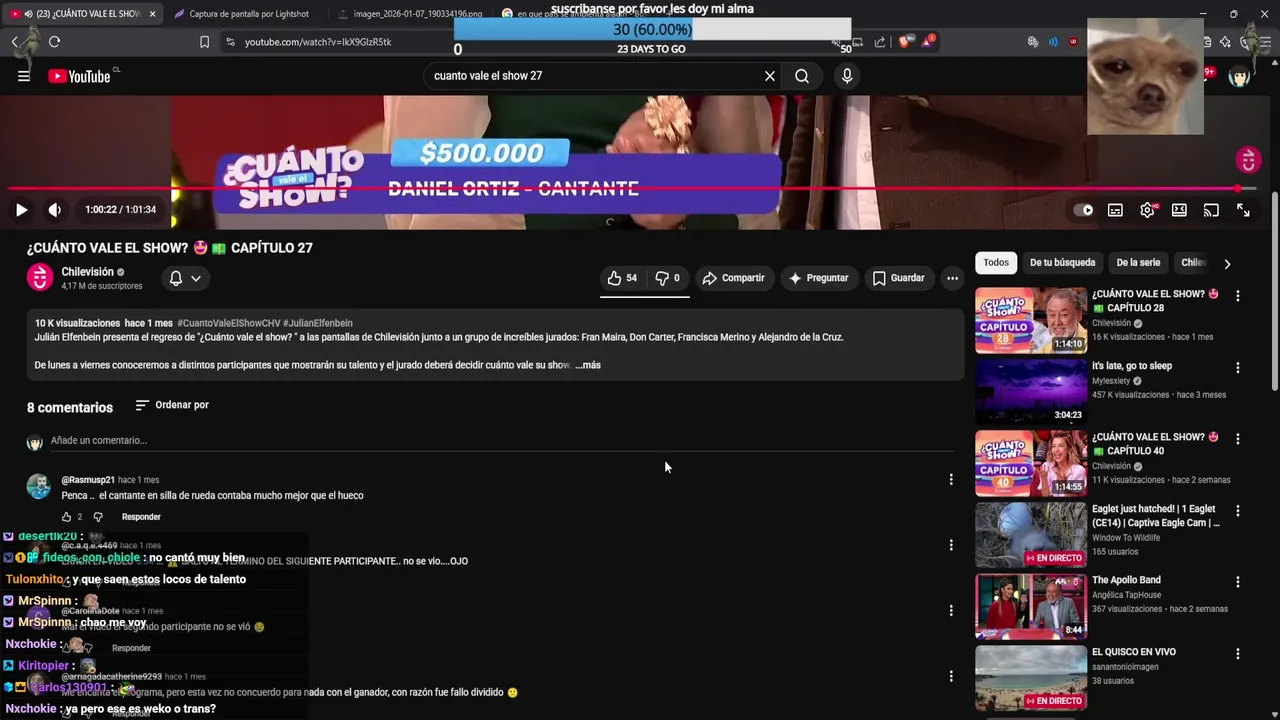
Task: Open menu for It's late, go to sleep
Action: [1238, 368]
